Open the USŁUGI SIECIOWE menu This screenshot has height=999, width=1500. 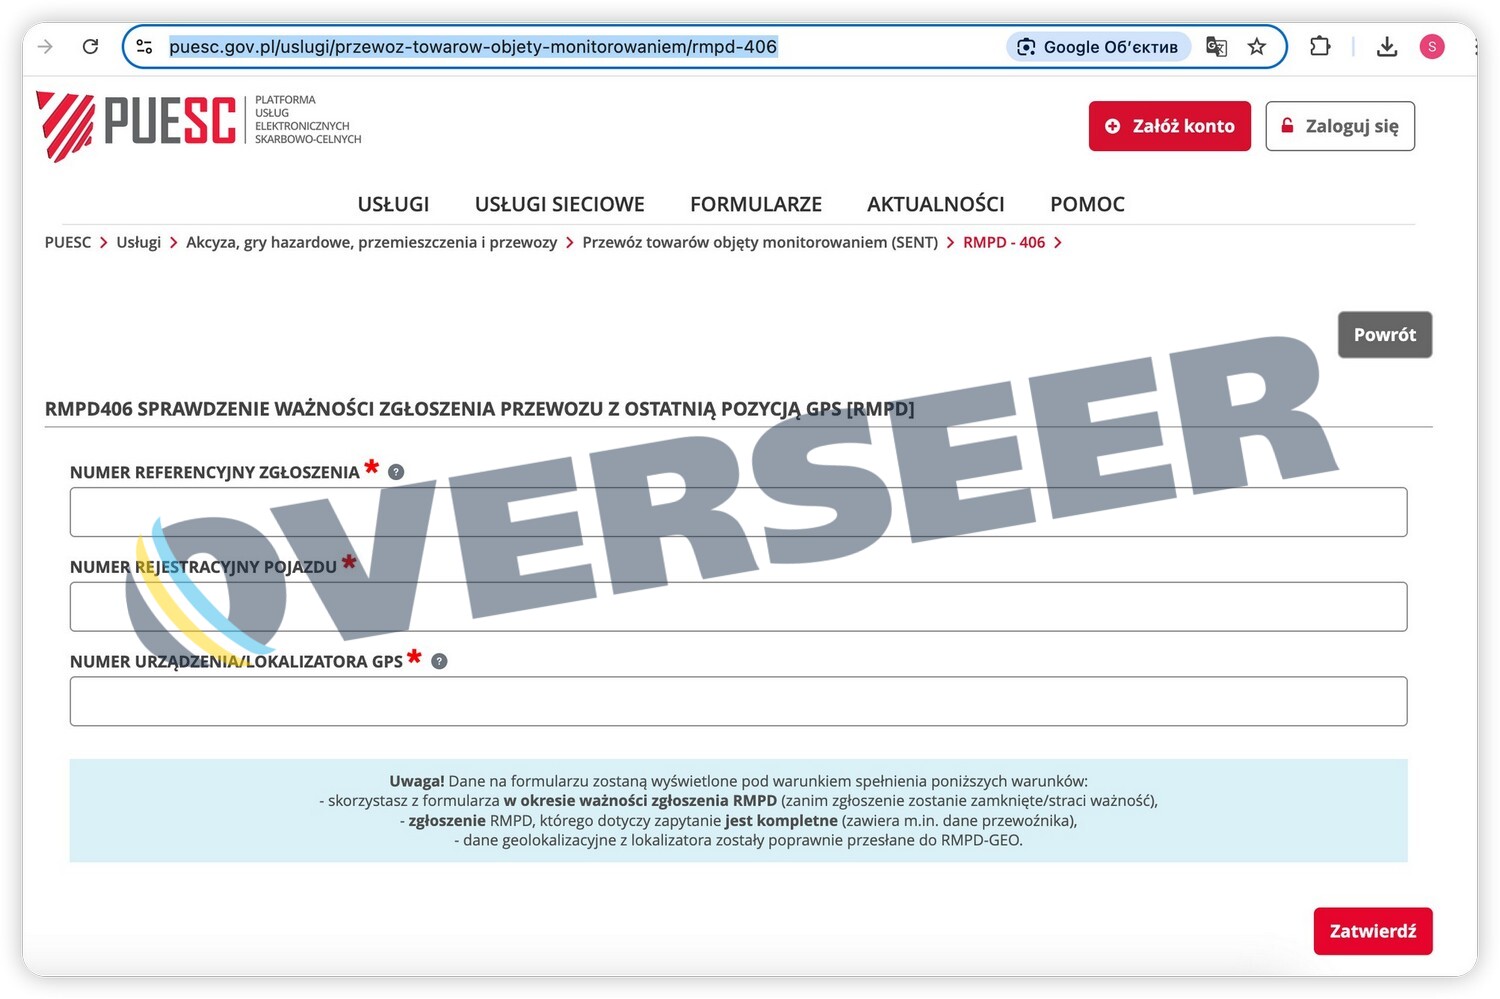click(559, 204)
